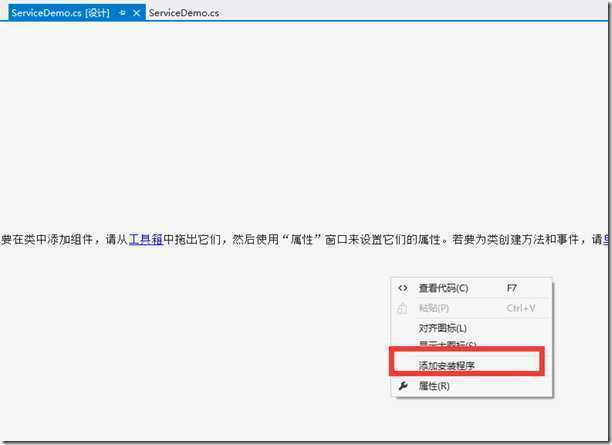Switch to the ServiceDemo.cs code tab
The width and height of the screenshot is (612, 445).
(x=184, y=13)
